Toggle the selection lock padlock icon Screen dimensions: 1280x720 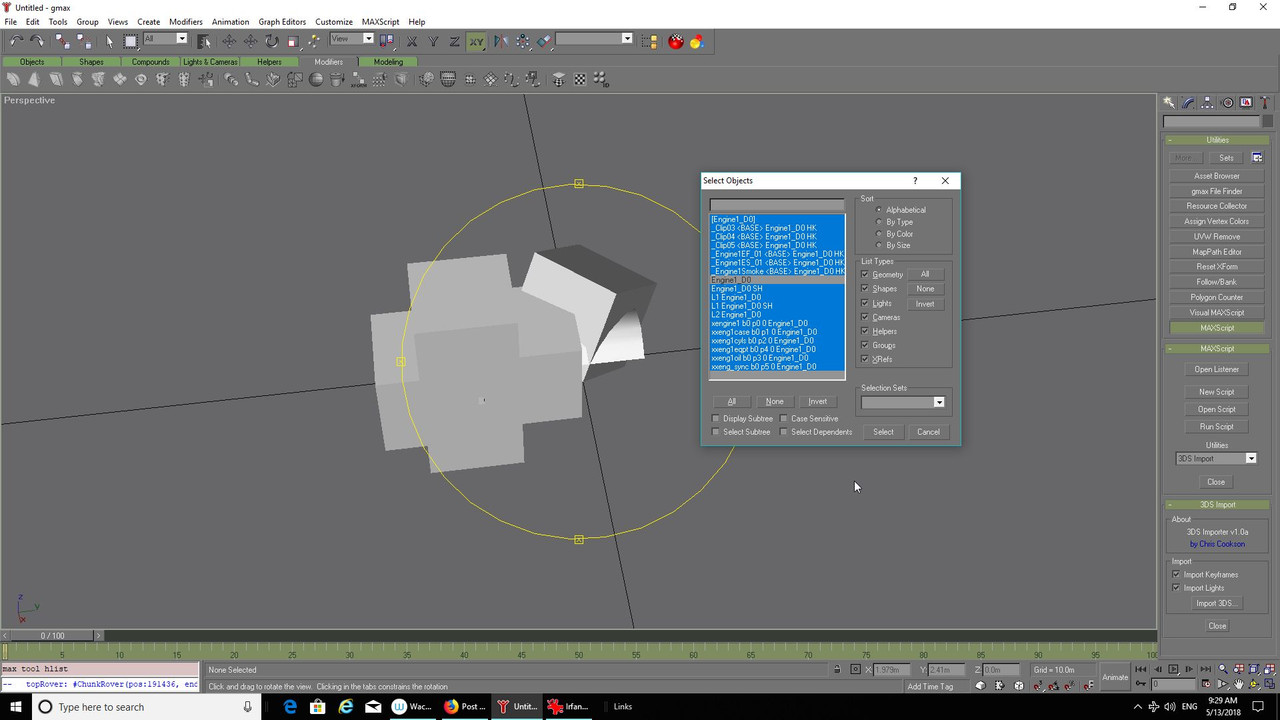click(x=837, y=670)
